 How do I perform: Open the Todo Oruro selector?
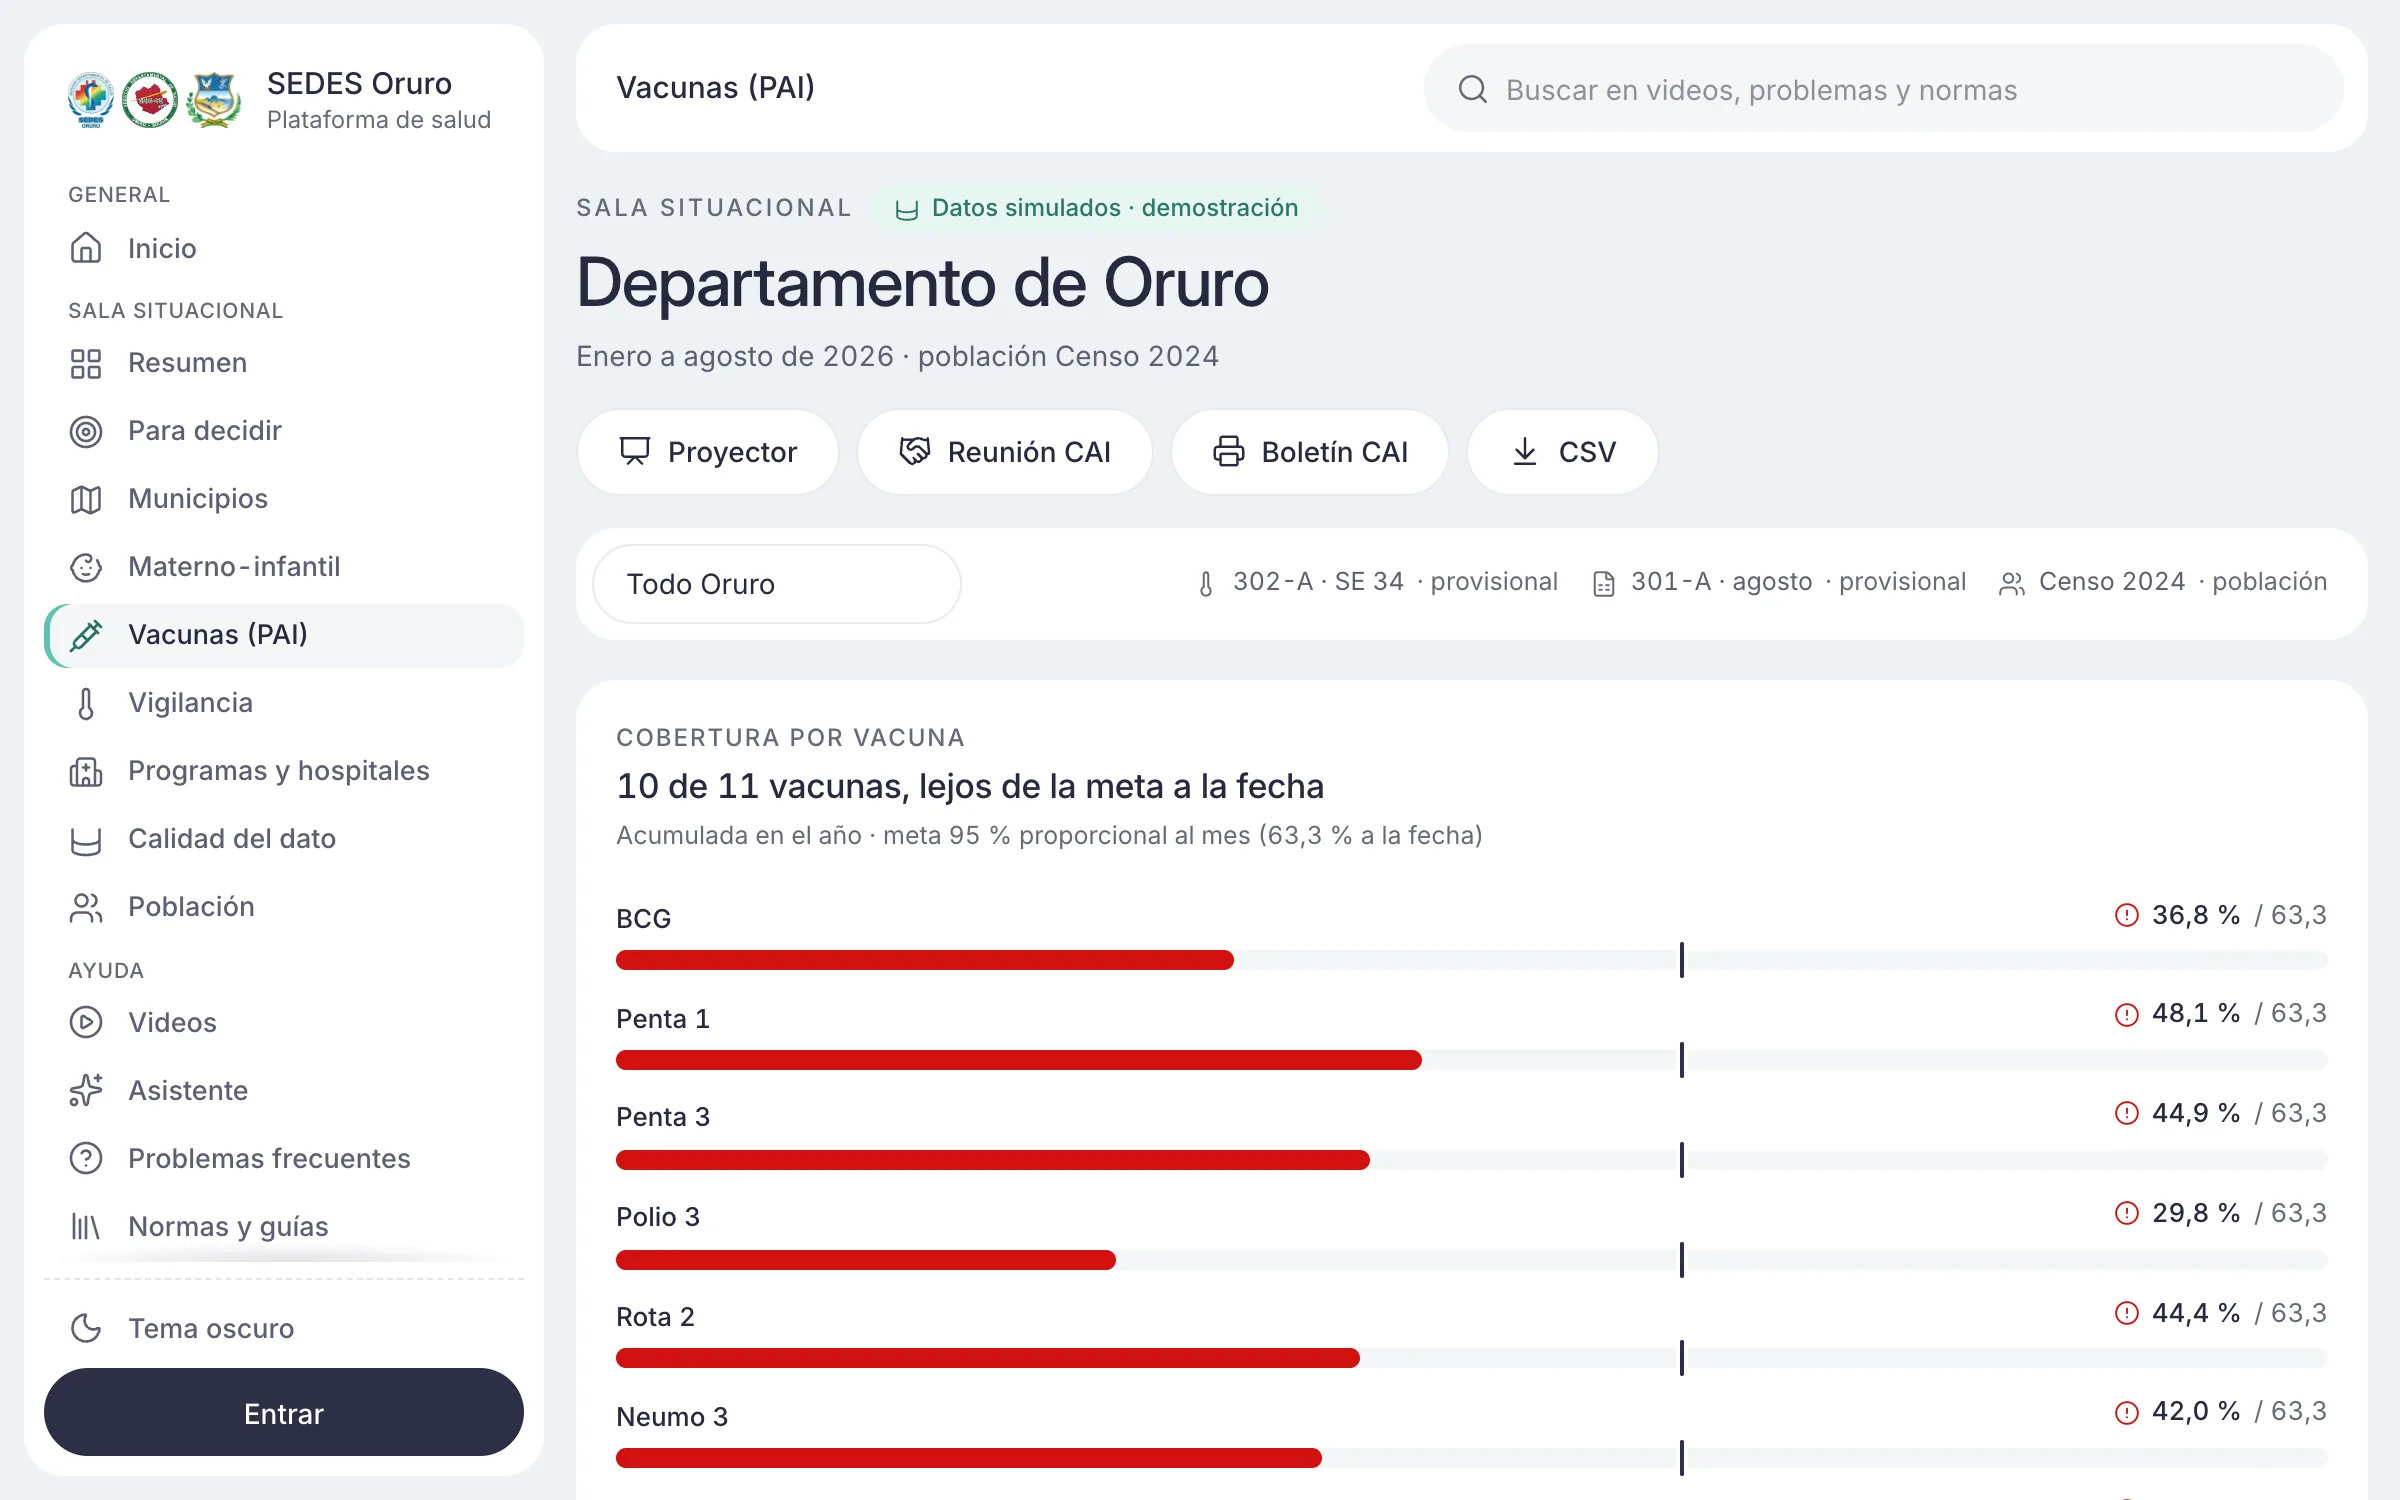777,584
